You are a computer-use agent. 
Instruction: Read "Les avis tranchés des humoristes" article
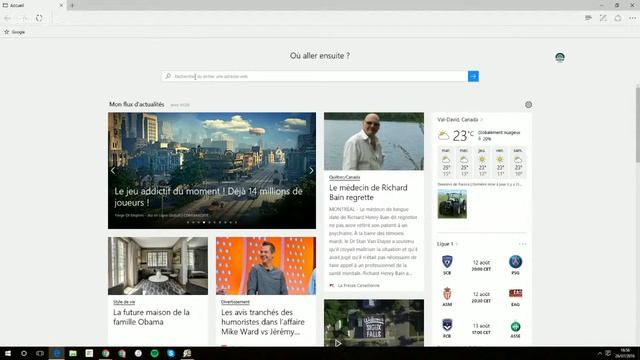tap(262, 322)
